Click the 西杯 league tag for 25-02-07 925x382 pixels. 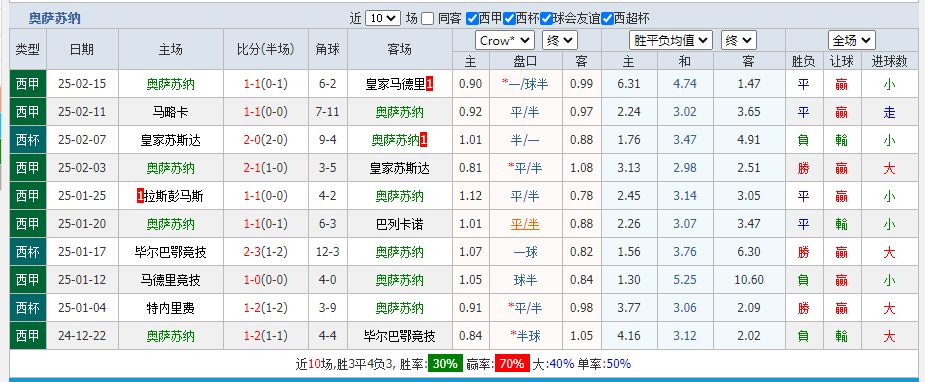pos(28,140)
